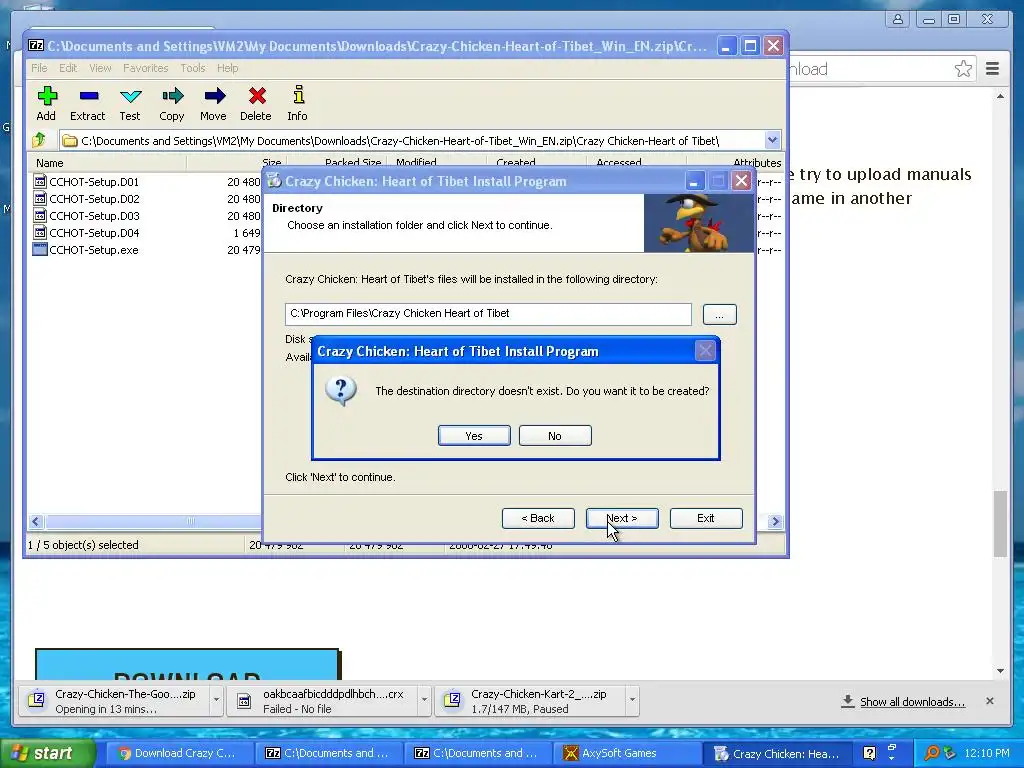Decline directory creation with No

[555, 436]
